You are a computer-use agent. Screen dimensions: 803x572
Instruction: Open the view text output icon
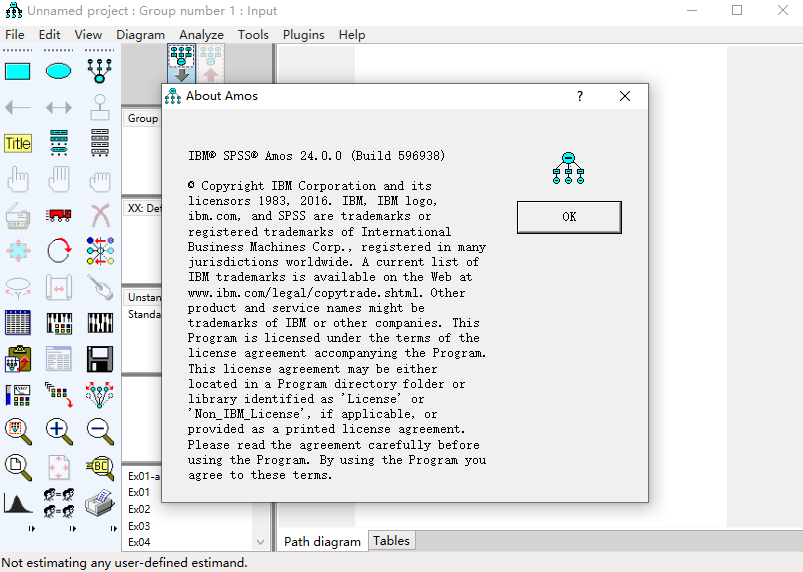[58, 359]
